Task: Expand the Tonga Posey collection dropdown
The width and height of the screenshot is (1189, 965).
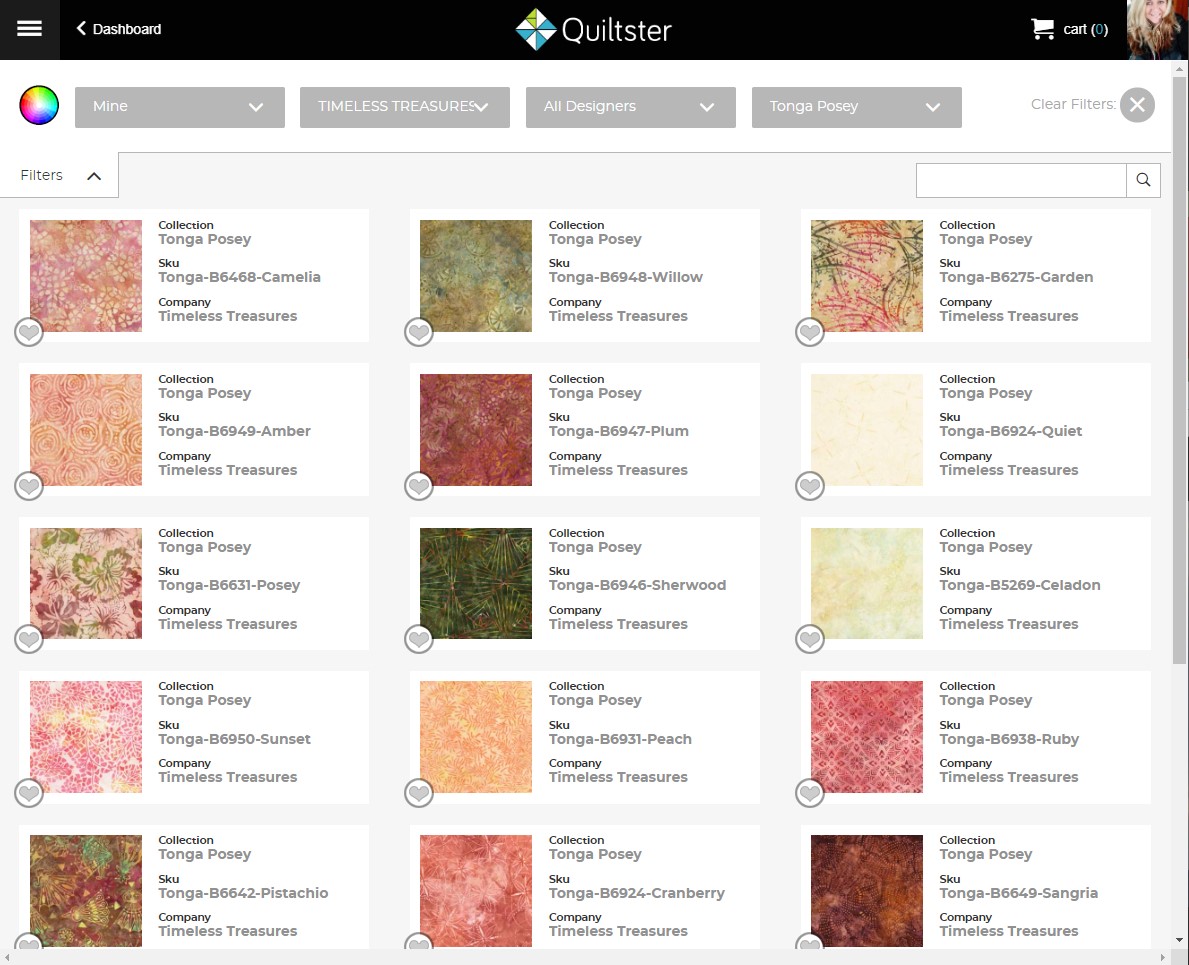Action: [x=857, y=107]
